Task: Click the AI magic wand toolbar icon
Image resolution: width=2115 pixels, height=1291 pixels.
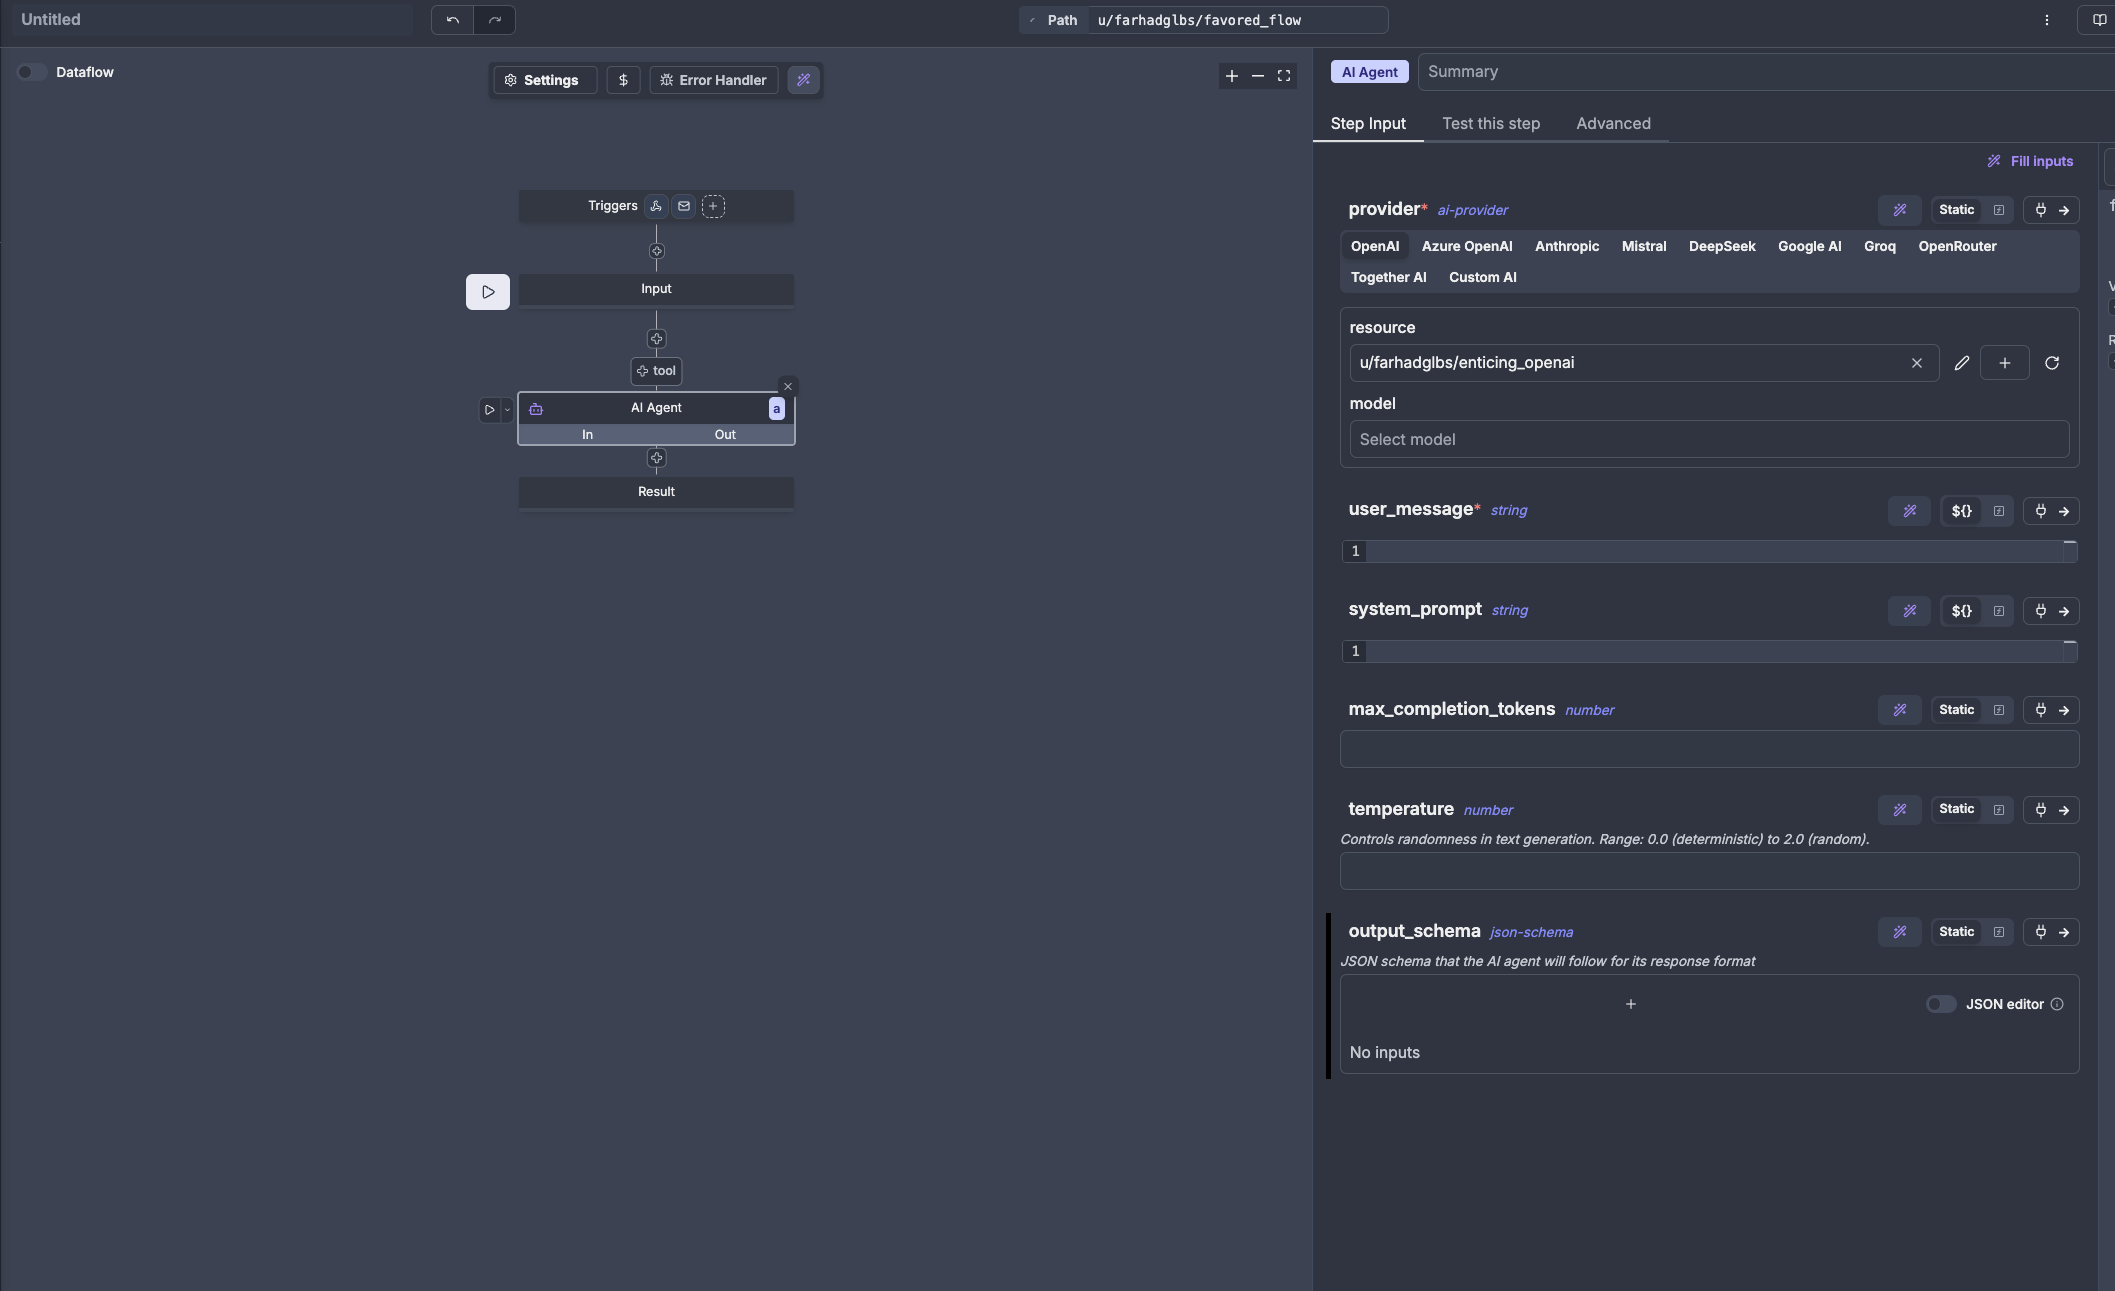Action: tap(803, 80)
